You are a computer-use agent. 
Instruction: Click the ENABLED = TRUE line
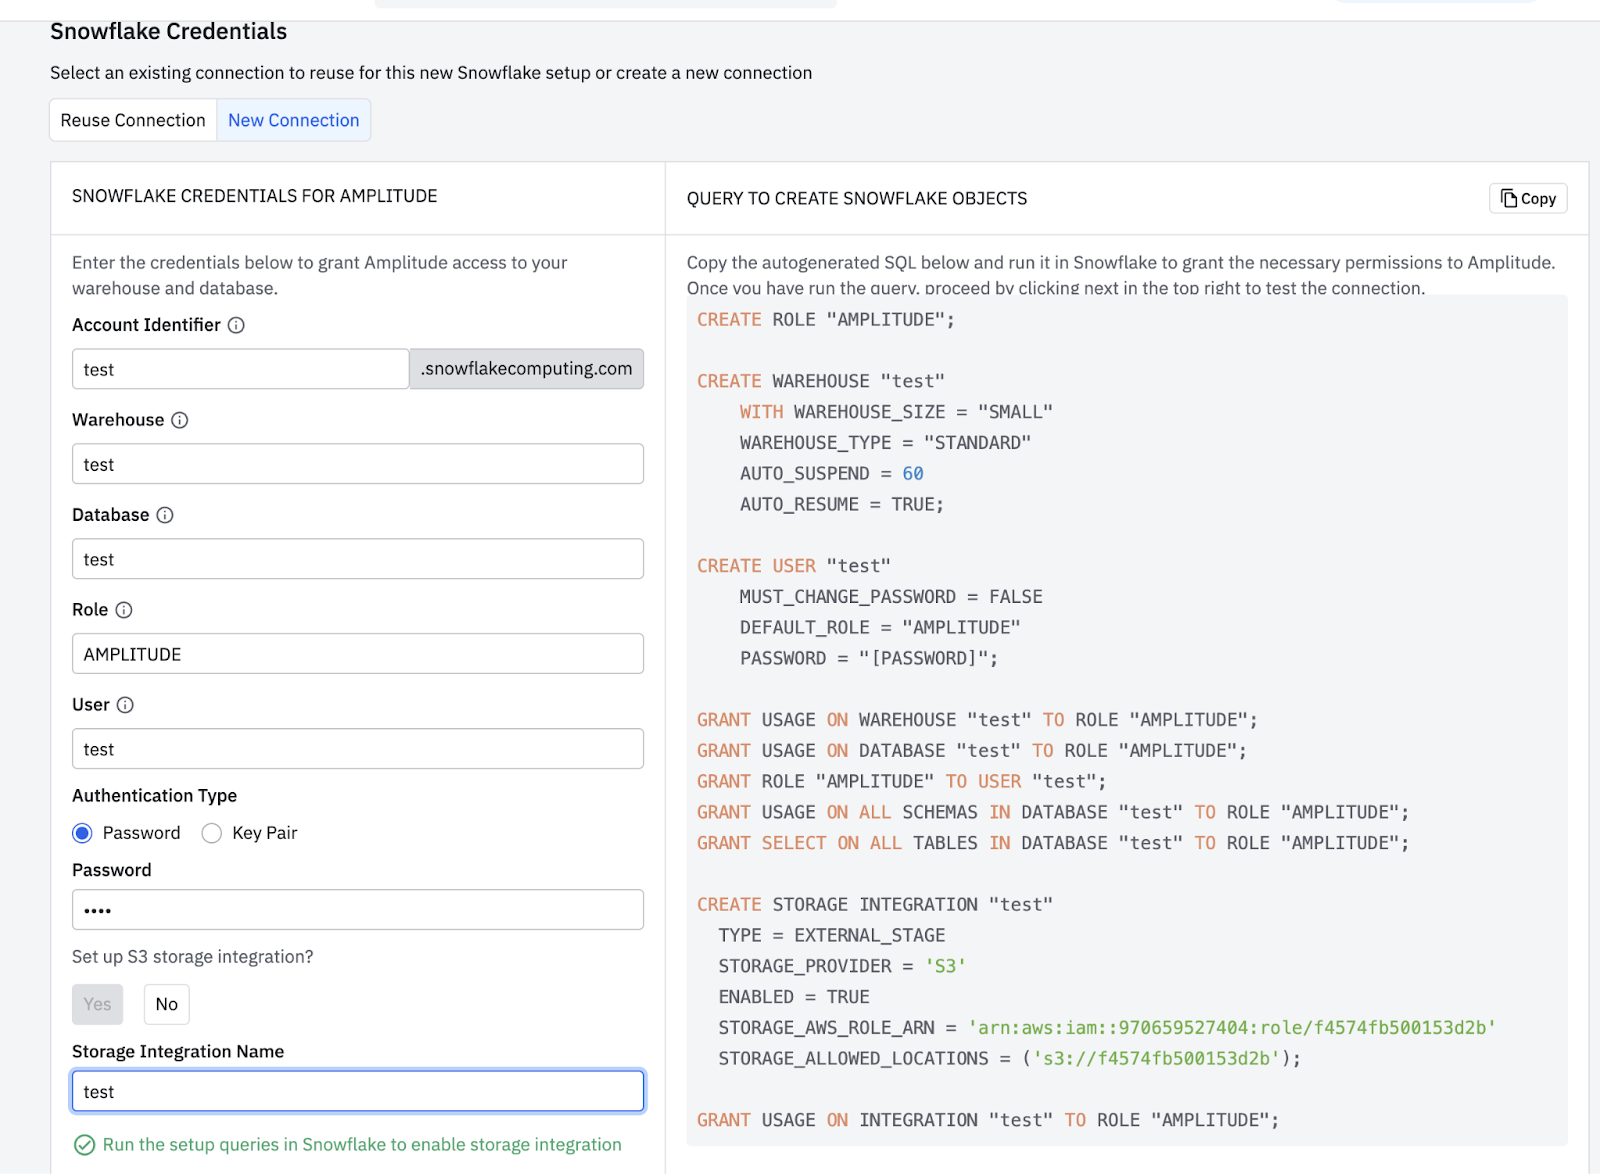tap(794, 997)
